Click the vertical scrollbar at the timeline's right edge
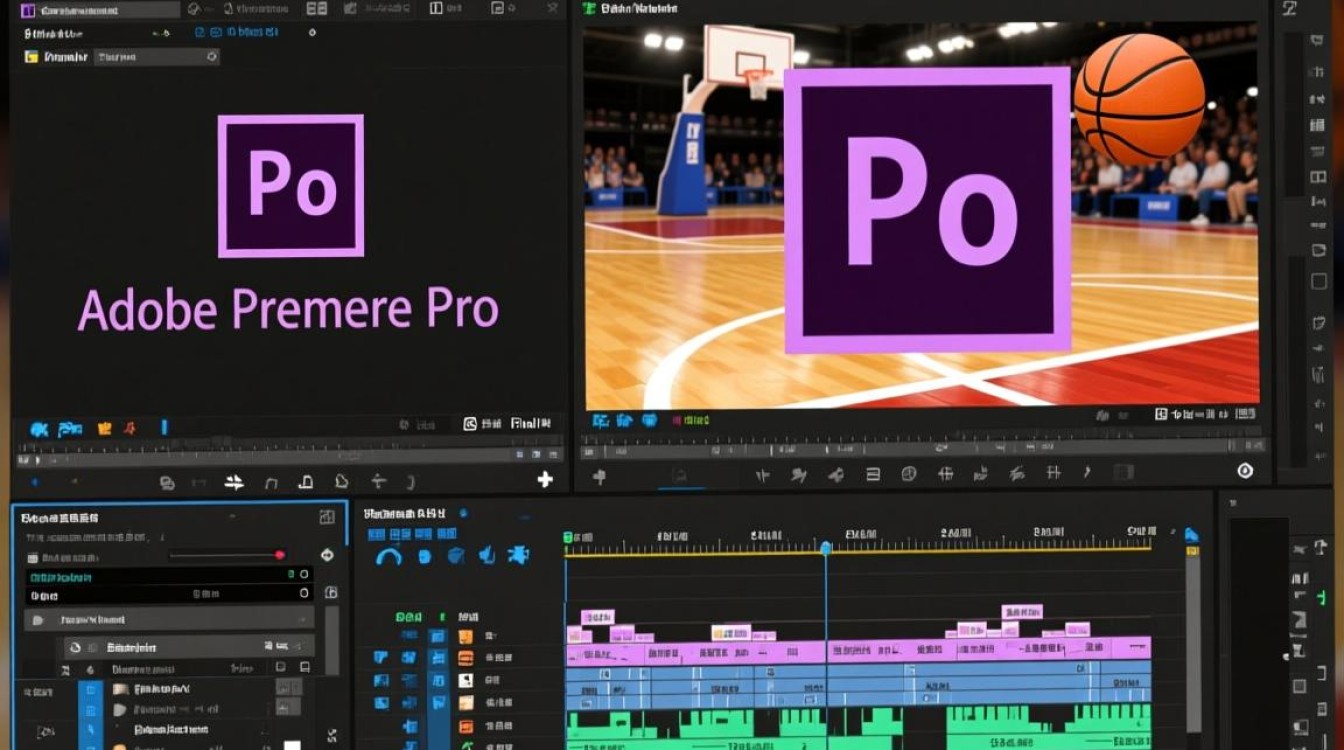The height and width of the screenshot is (750, 1344). point(1192,645)
